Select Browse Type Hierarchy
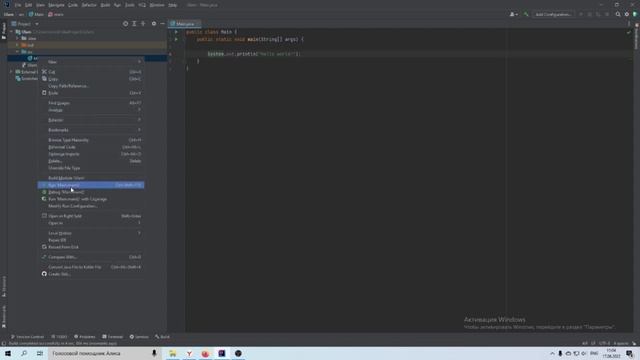The image size is (640, 360). 91,140
